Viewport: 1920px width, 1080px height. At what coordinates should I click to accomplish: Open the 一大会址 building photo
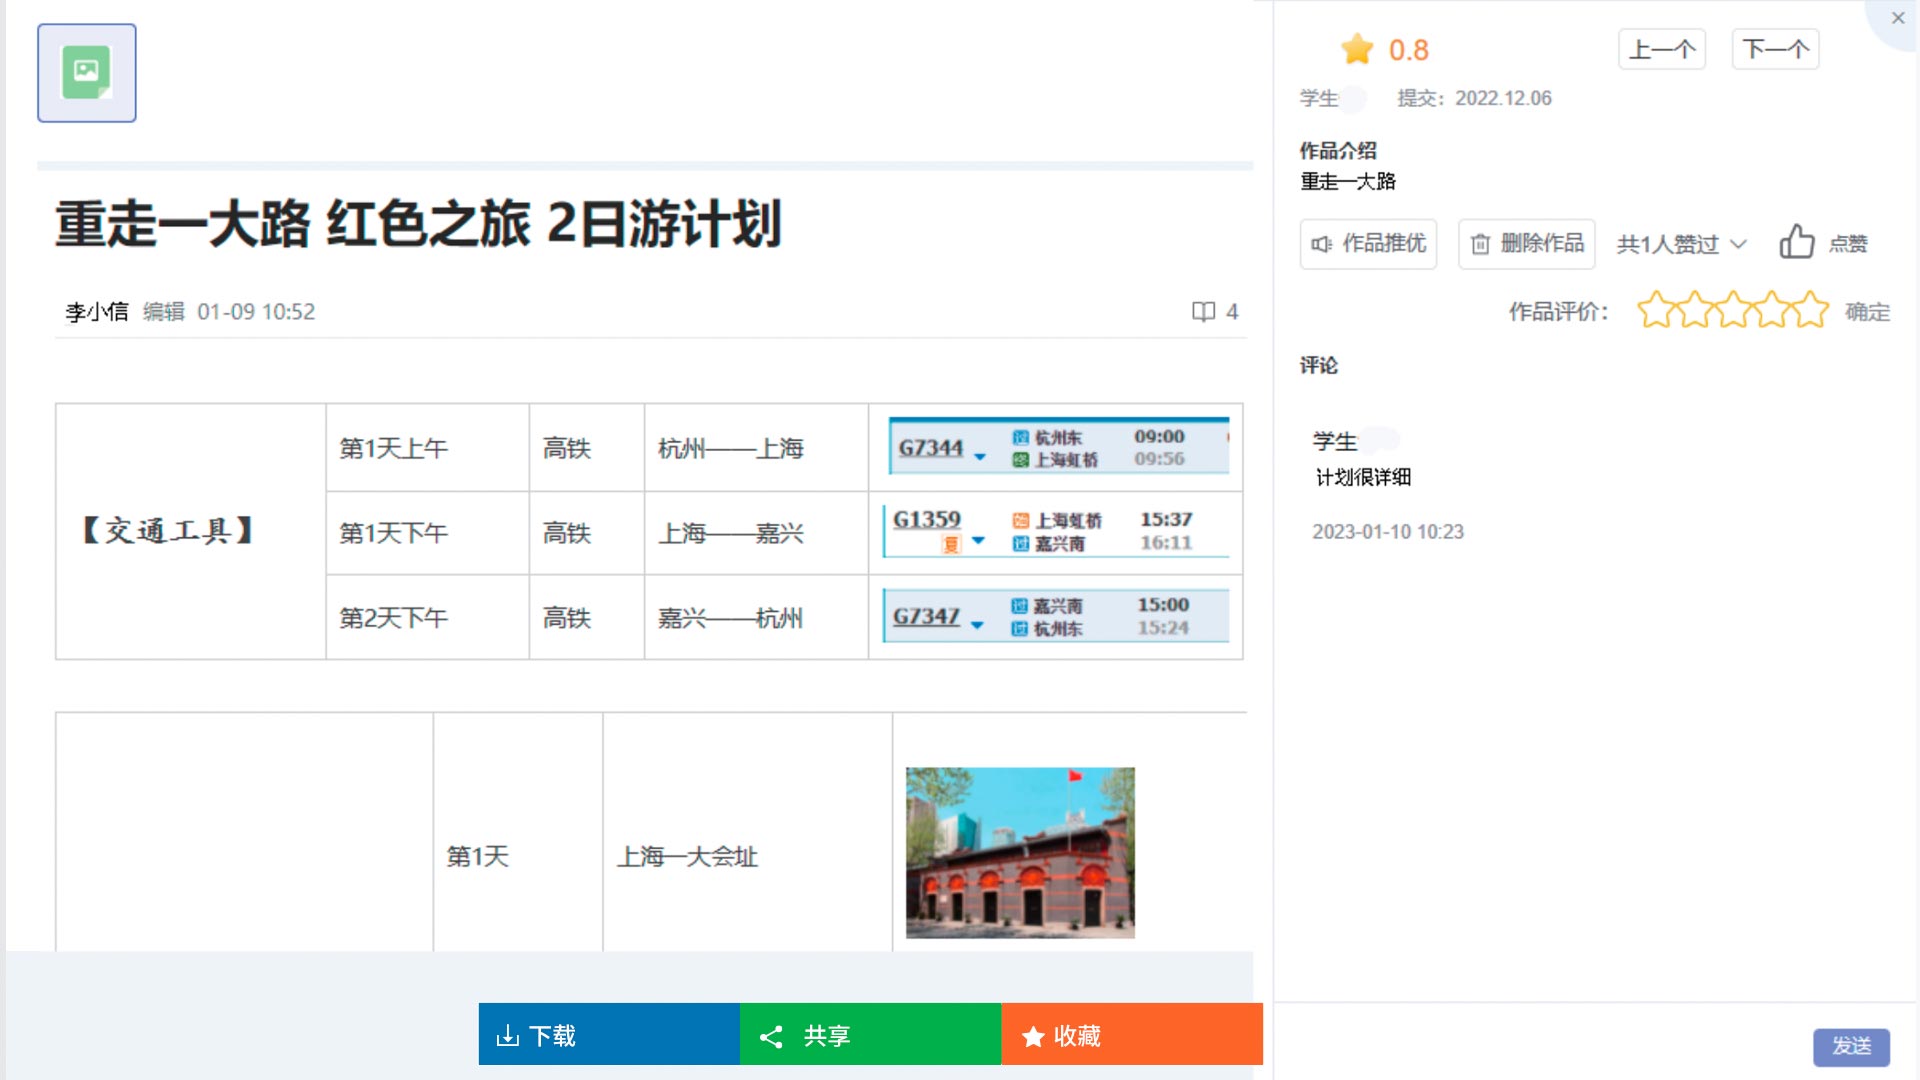point(1020,852)
